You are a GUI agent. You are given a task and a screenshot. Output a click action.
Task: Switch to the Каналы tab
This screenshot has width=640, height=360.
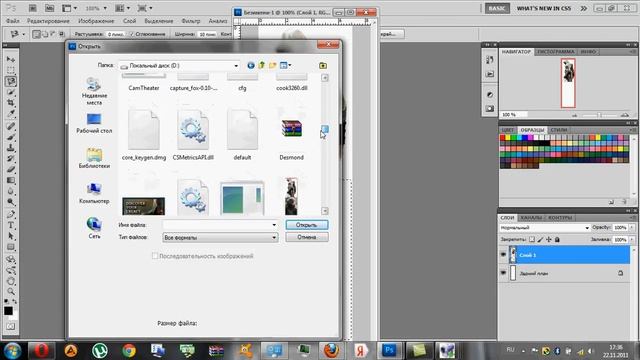point(531,218)
